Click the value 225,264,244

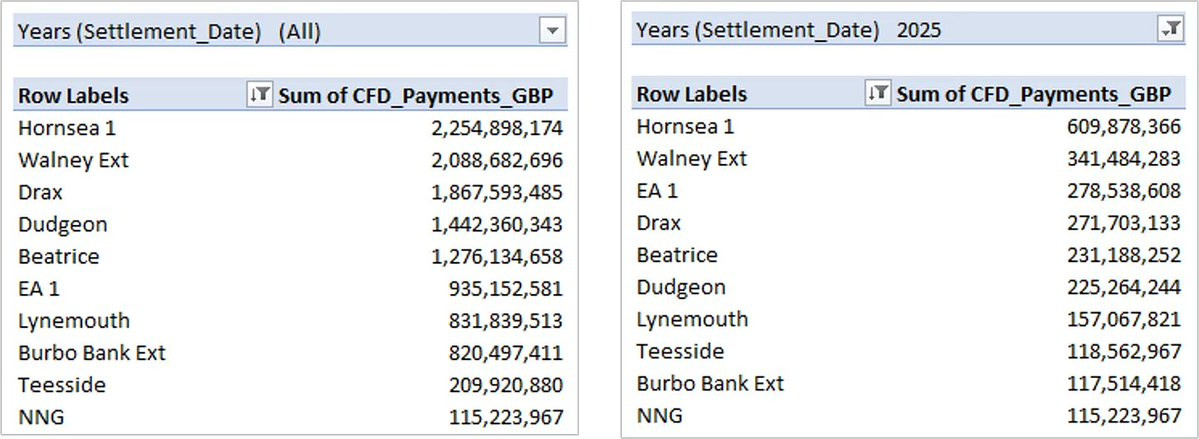1124,288
